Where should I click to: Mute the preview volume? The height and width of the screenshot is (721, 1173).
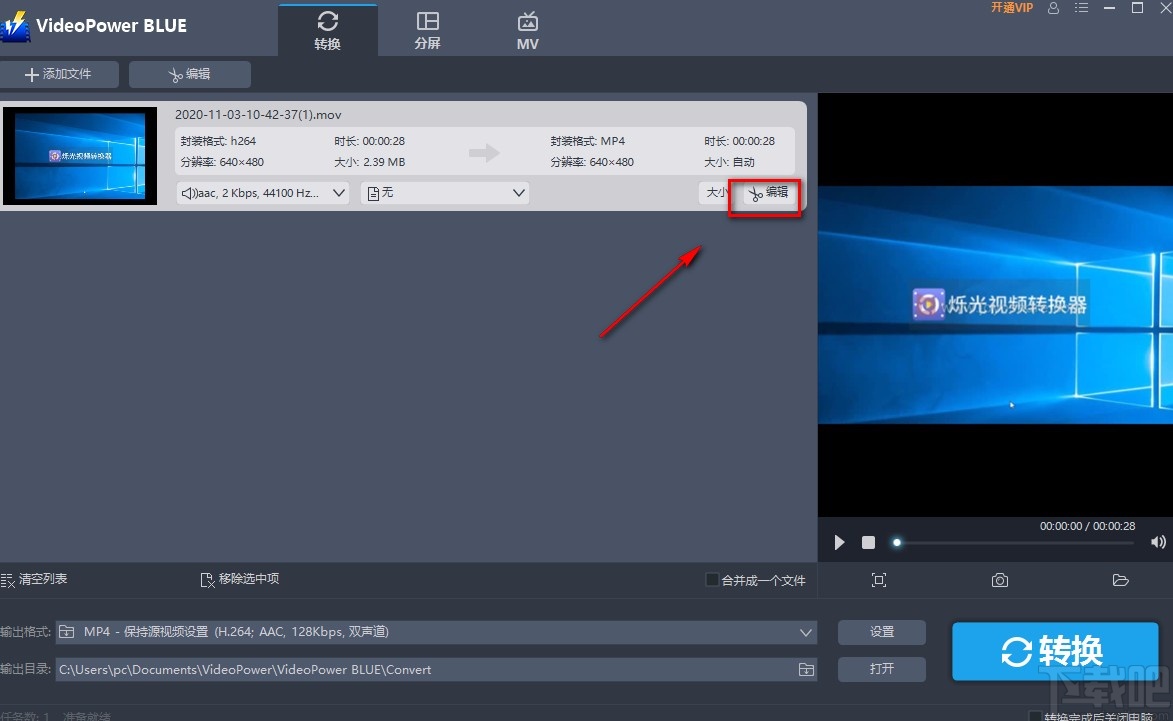(x=1158, y=542)
